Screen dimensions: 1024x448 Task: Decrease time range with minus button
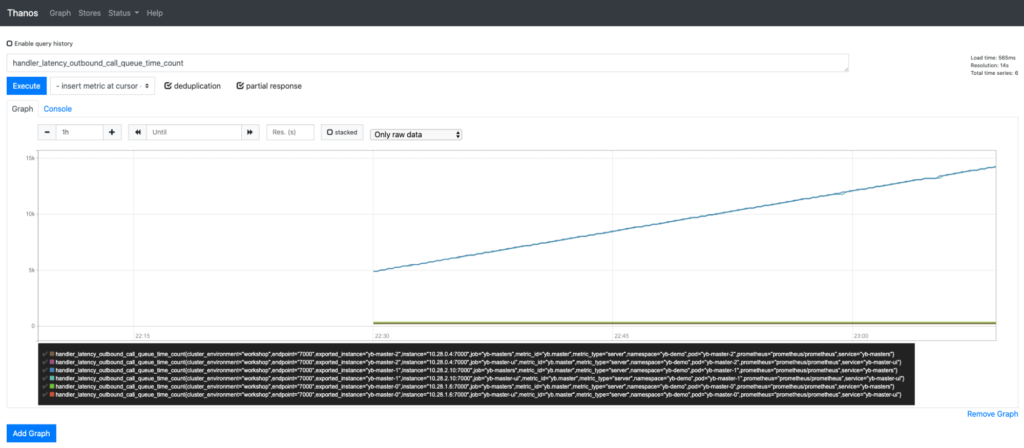pos(47,132)
